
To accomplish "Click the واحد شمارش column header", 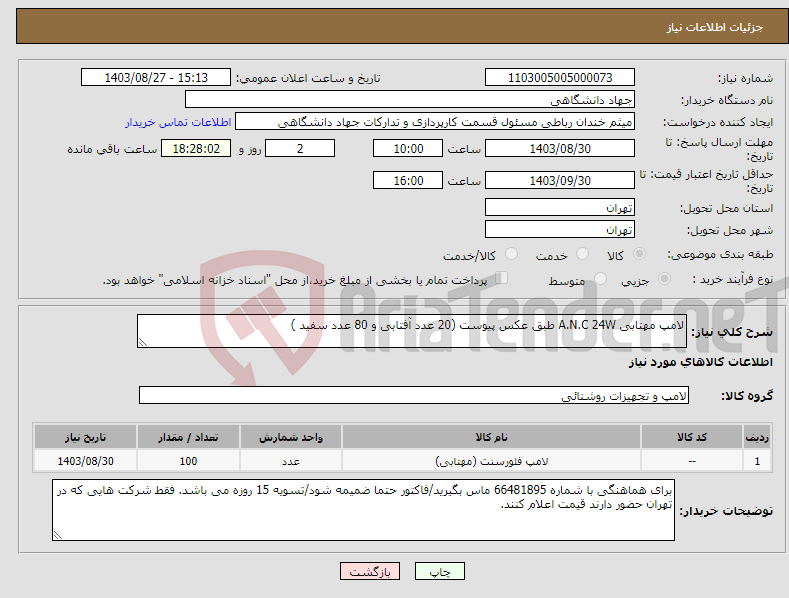I will pos(291,437).
